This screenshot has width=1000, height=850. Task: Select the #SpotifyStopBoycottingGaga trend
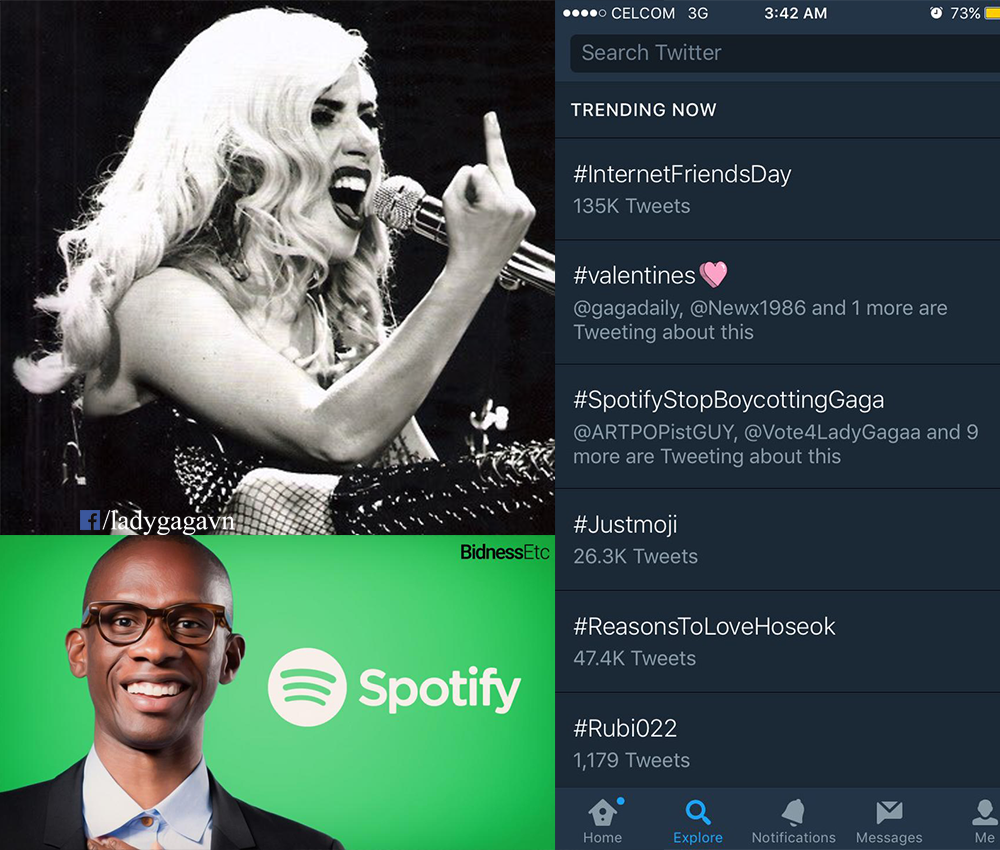[x=729, y=400]
